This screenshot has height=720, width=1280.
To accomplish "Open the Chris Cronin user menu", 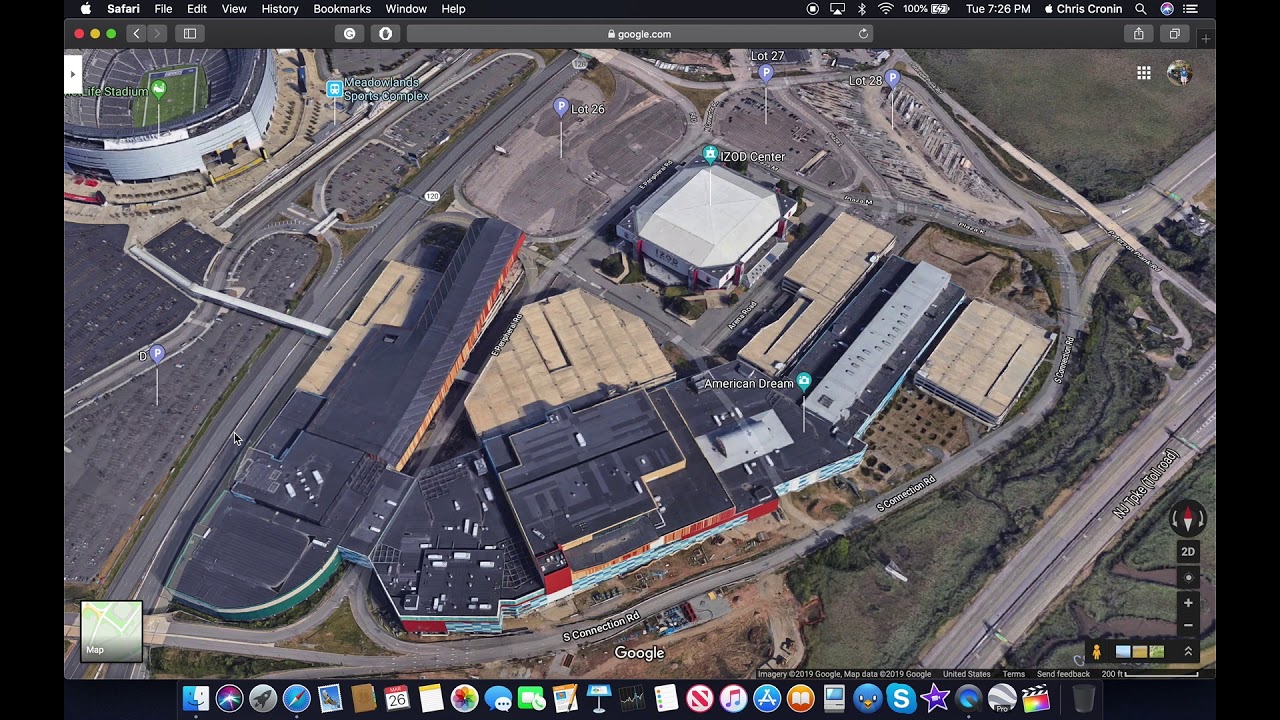I will (x=1083, y=9).
